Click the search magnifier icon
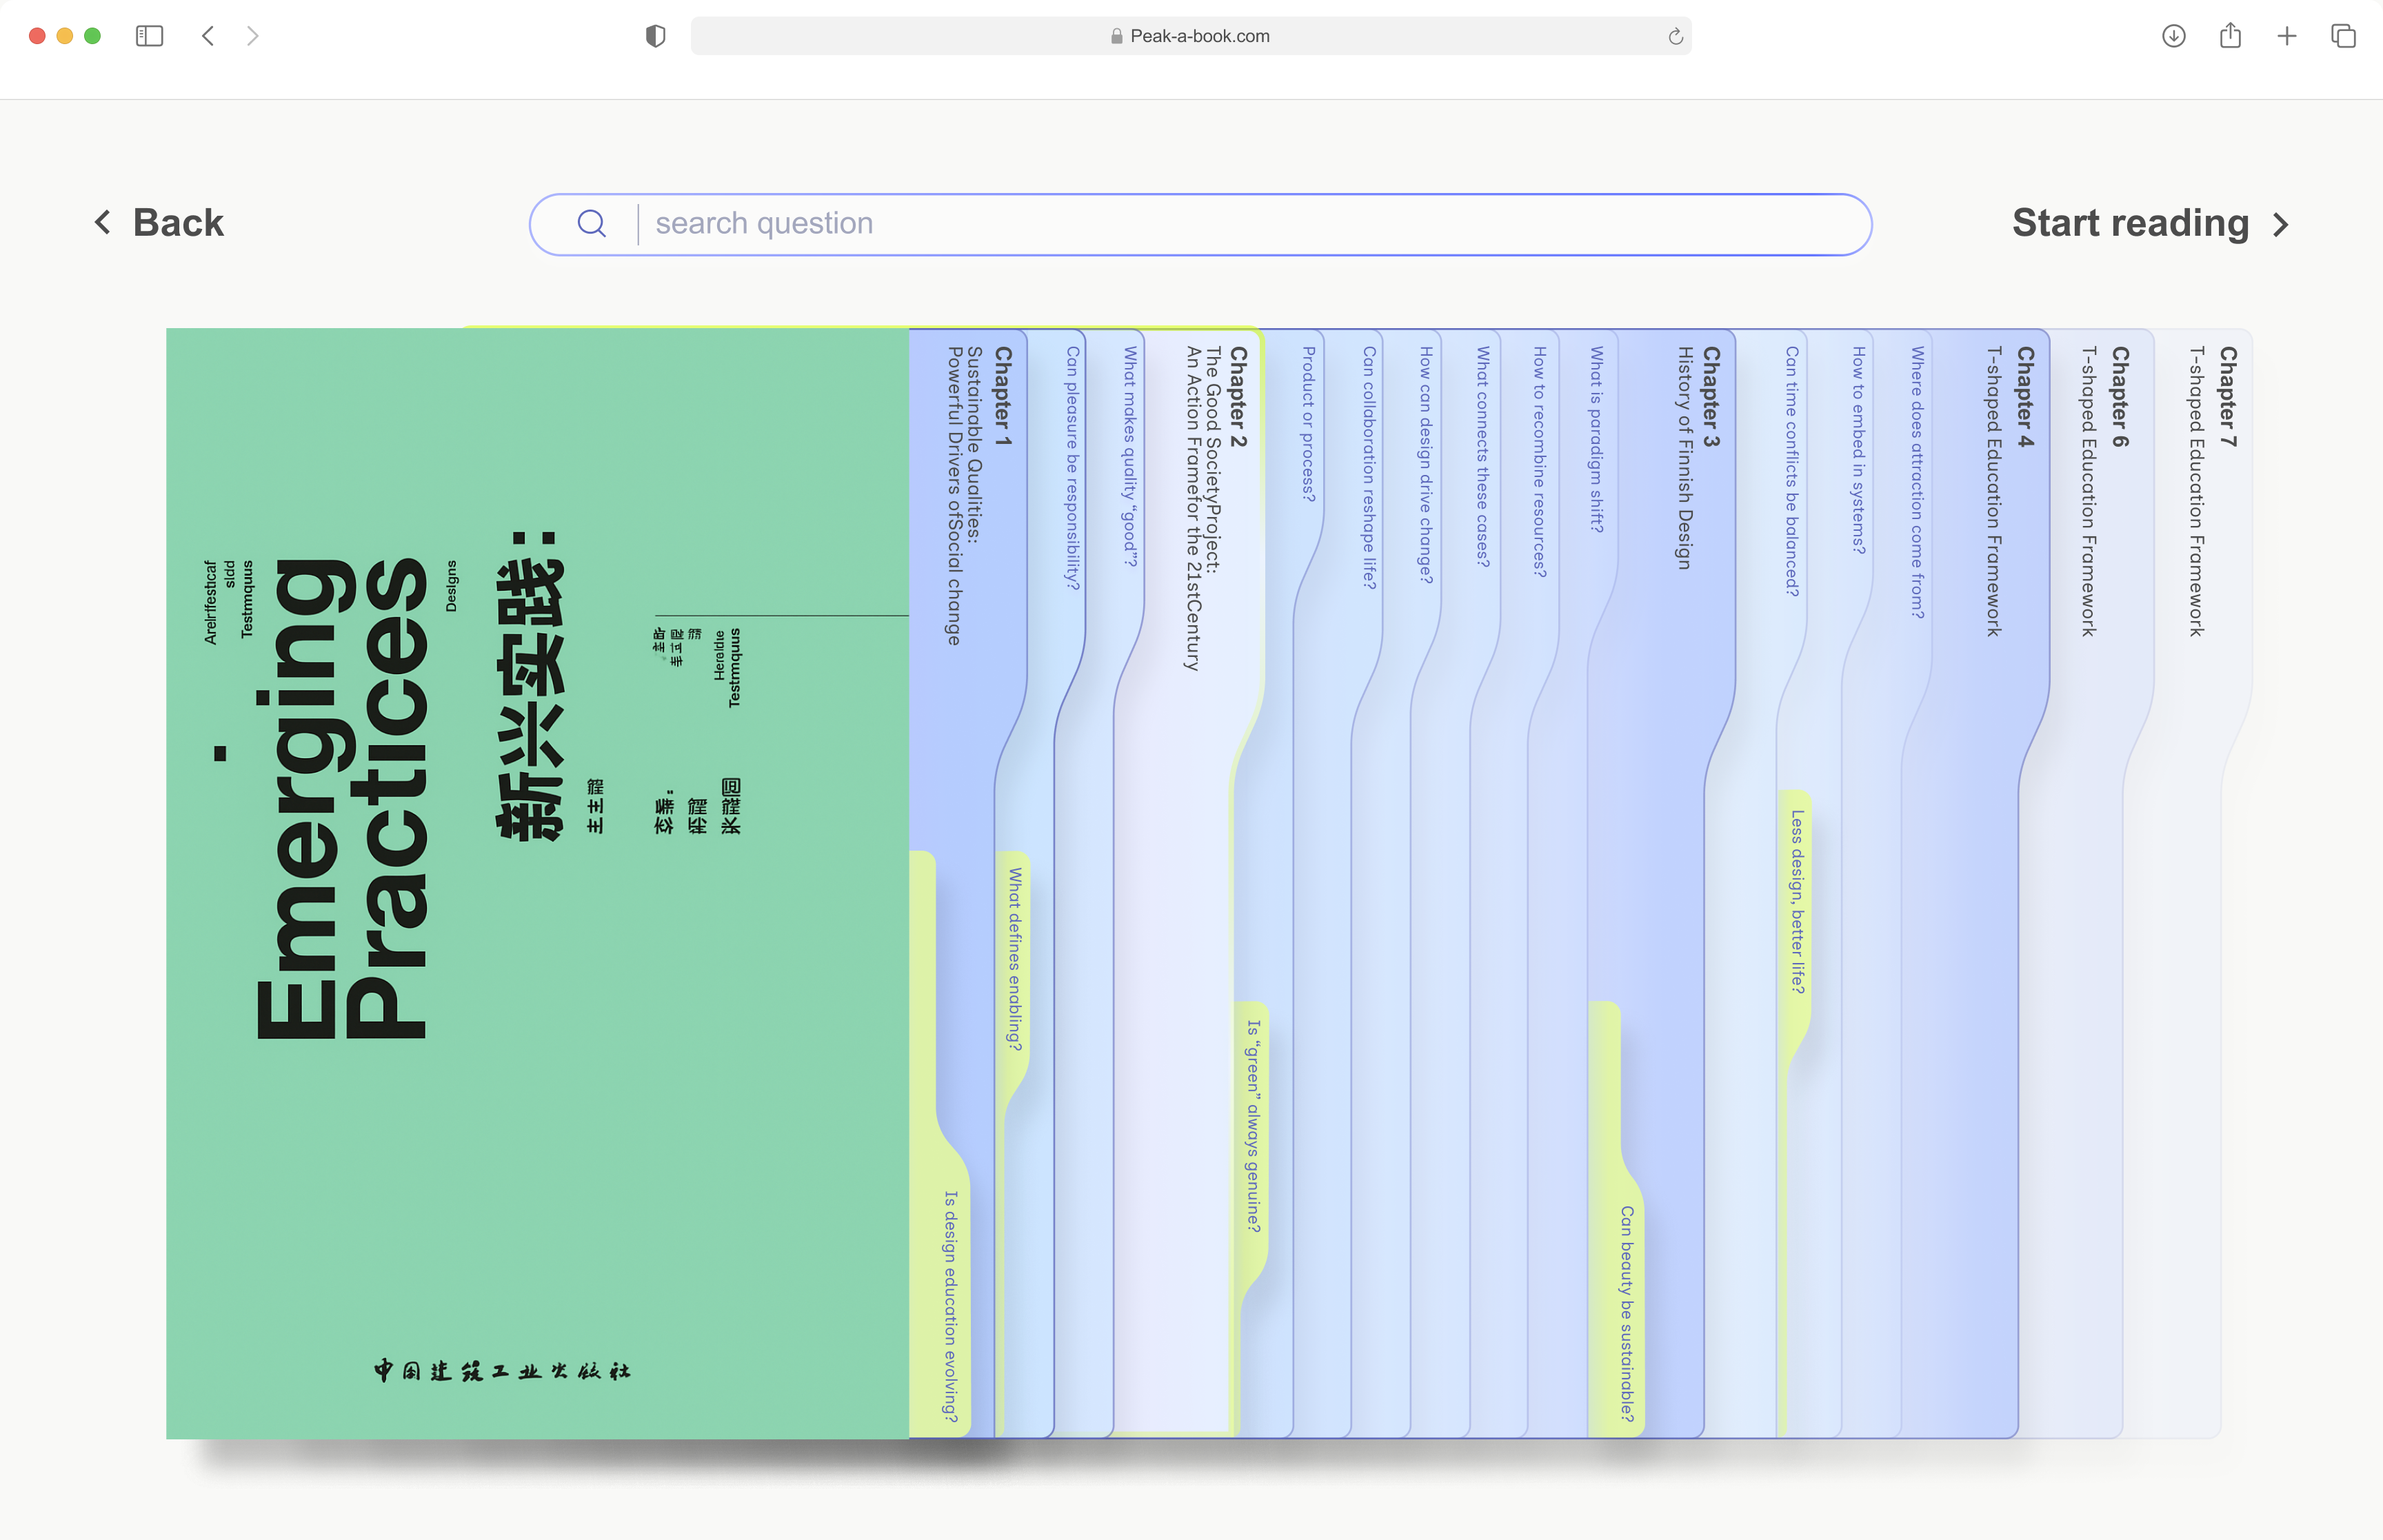 tap(591, 223)
